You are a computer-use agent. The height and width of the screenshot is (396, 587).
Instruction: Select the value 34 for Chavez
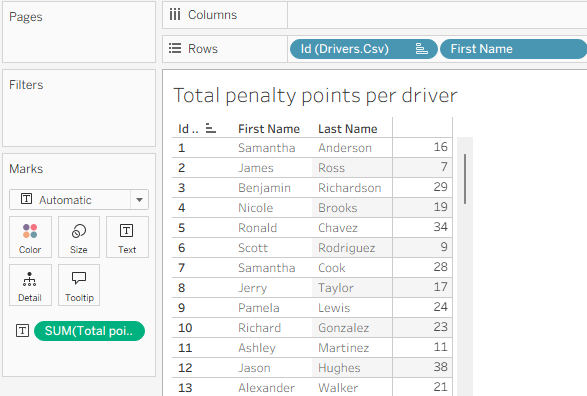(x=441, y=227)
